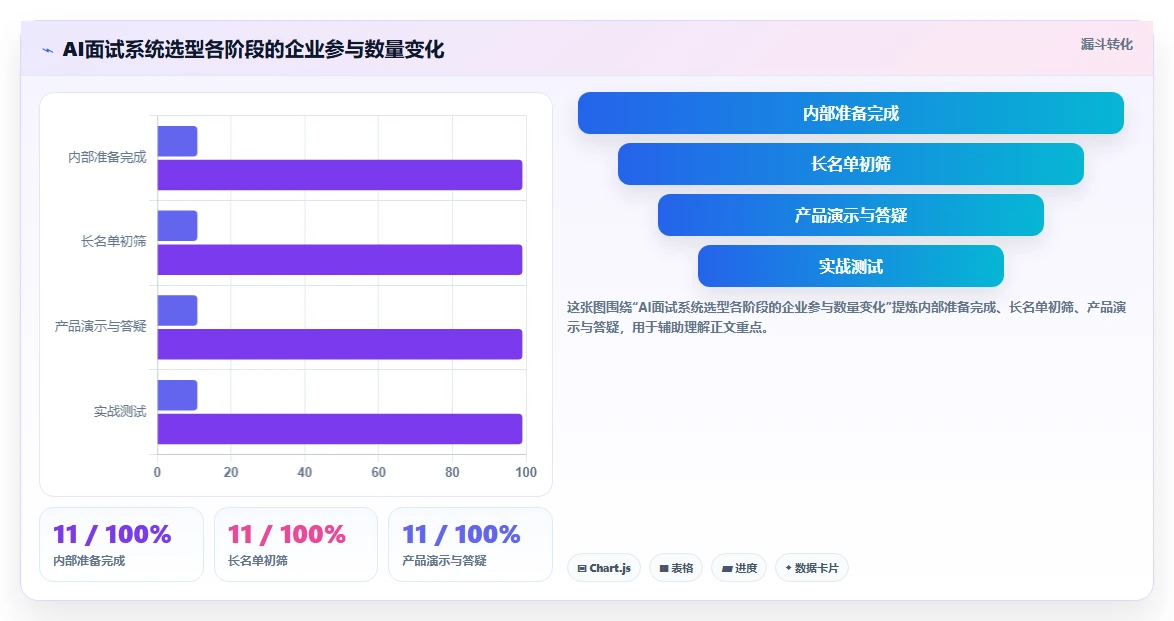
Task: Click the long purple bar for 长名单初筛
Action: (339, 259)
